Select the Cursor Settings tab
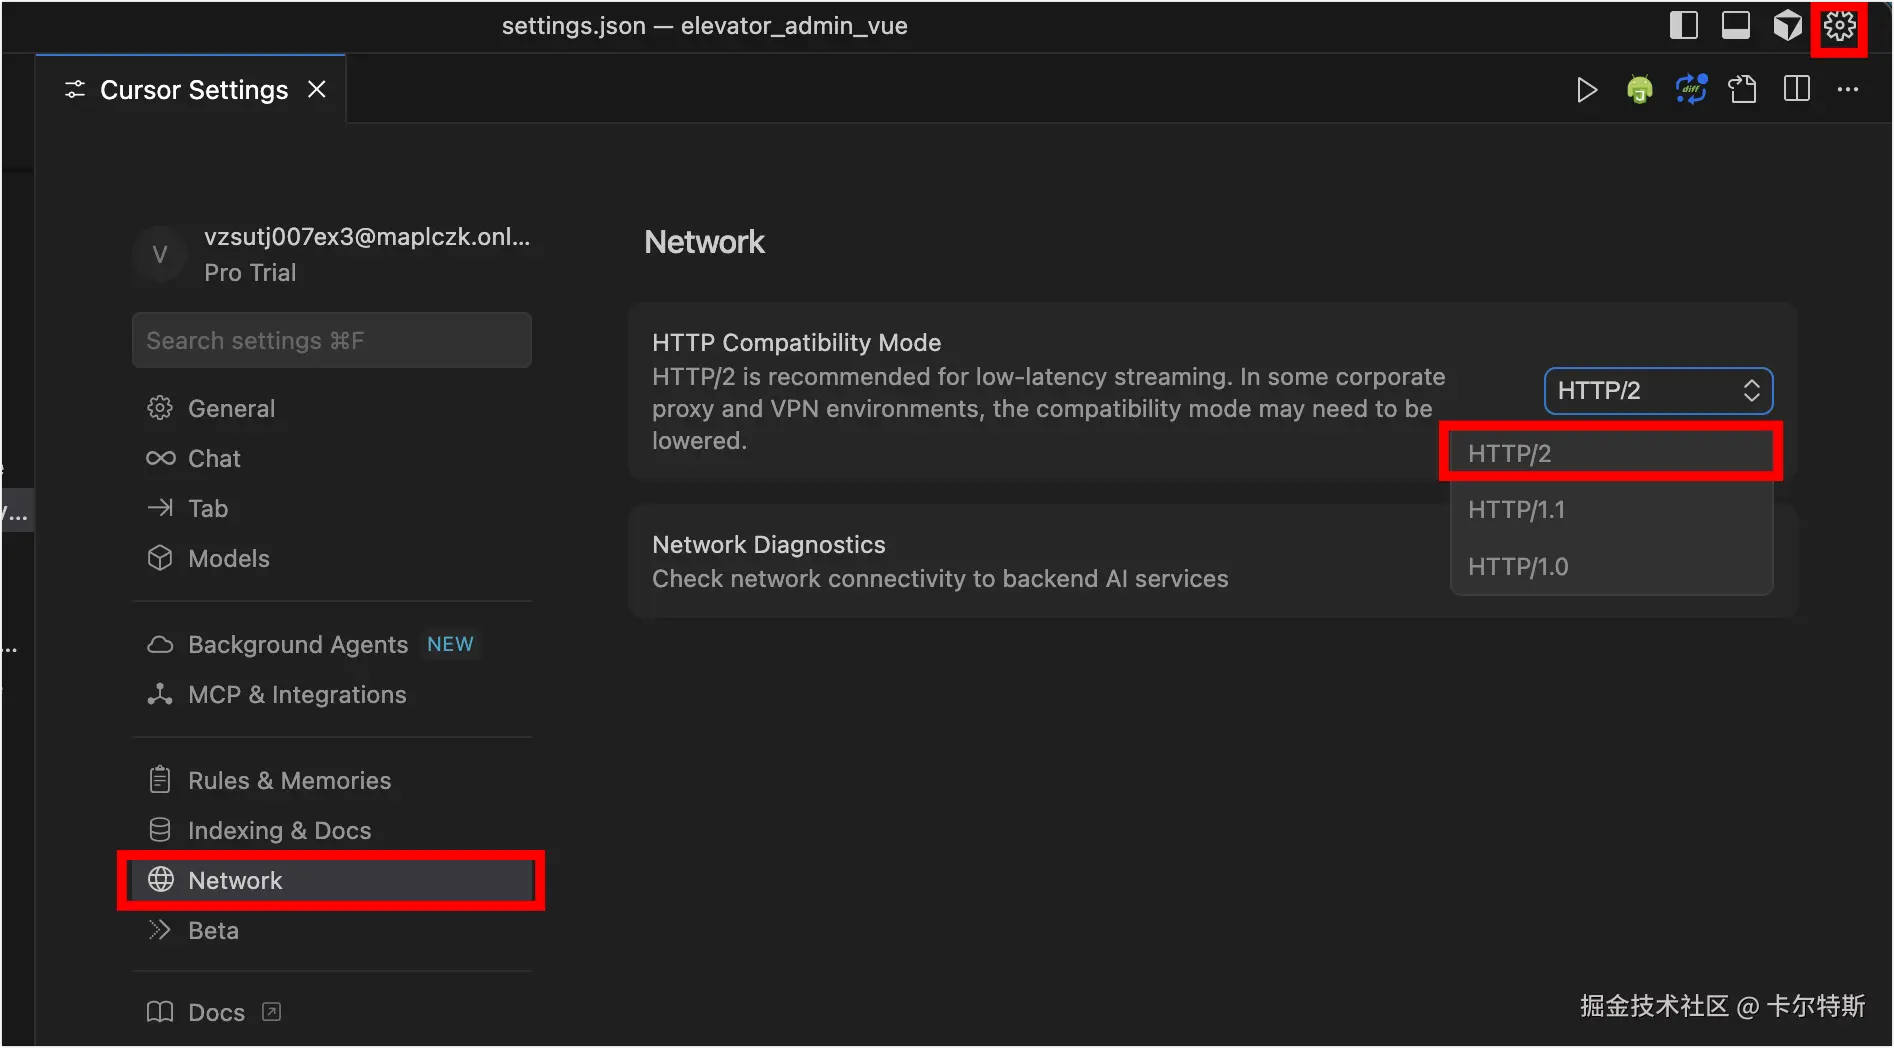The height and width of the screenshot is (1048, 1894). (191, 90)
